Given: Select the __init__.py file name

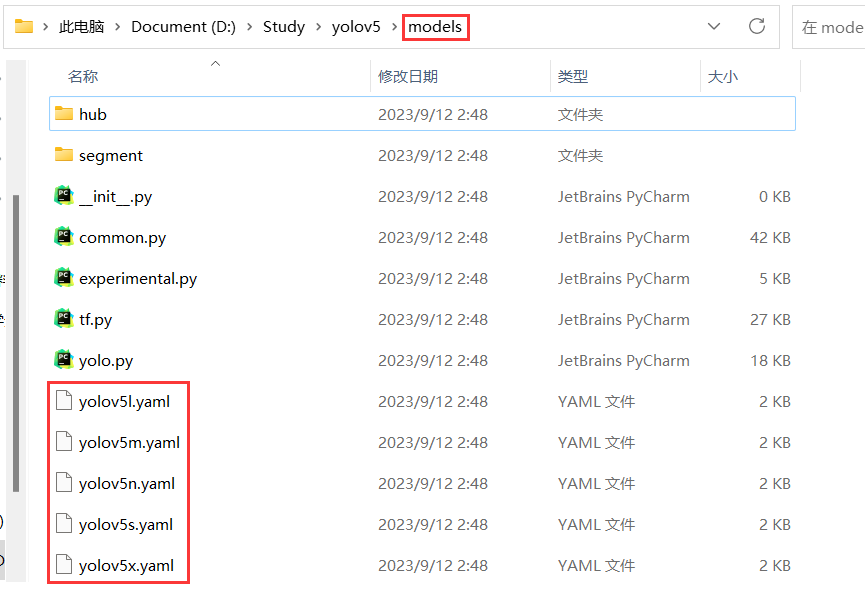Looking at the screenshot, I should tap(115, 196).
